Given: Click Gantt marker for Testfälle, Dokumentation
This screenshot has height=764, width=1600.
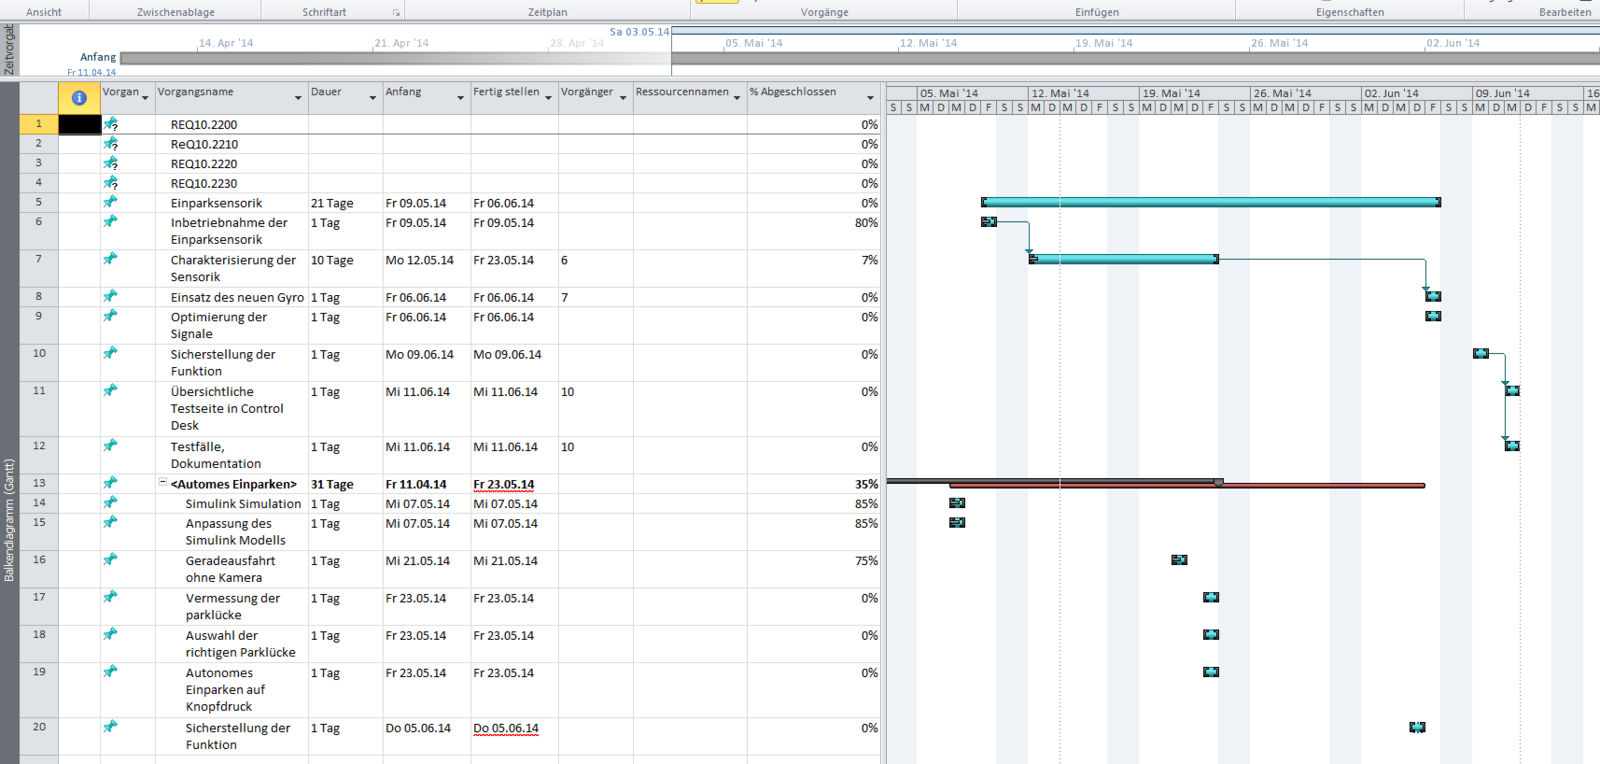Looking at the screenshot, I should pyautogui.click(x=1512, y=446).
